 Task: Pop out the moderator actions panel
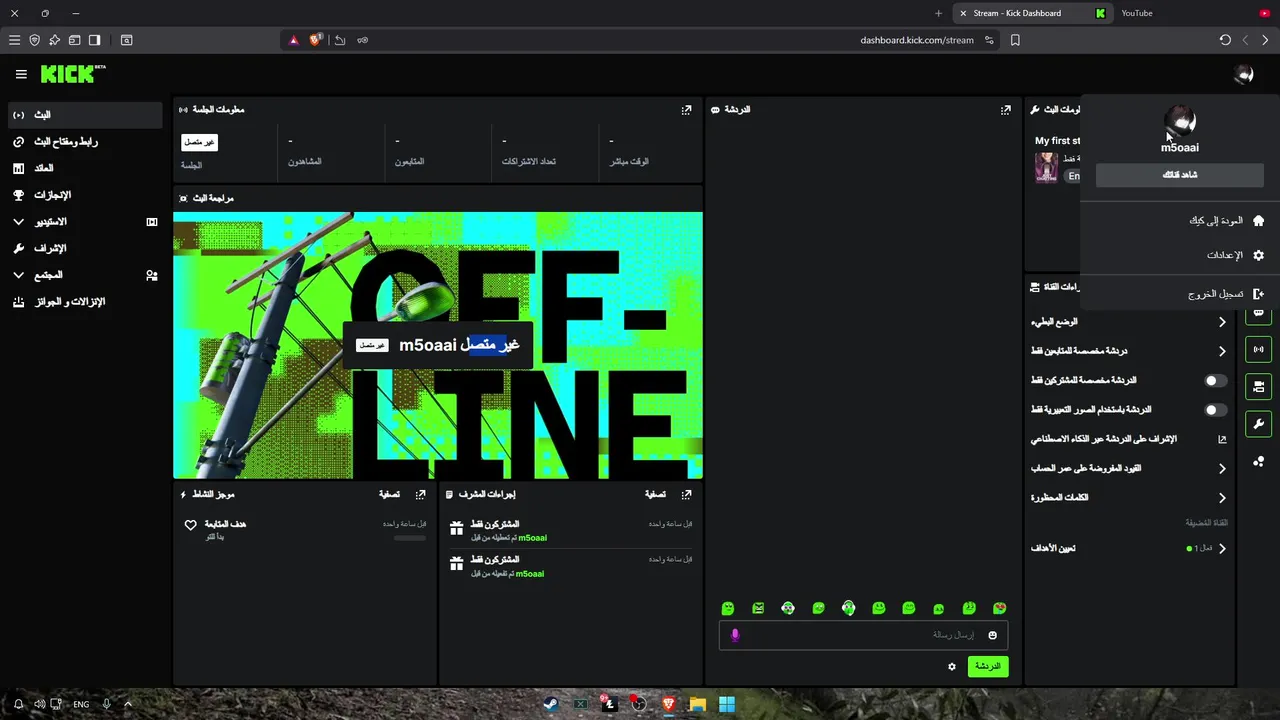click(x=686, y=494)
